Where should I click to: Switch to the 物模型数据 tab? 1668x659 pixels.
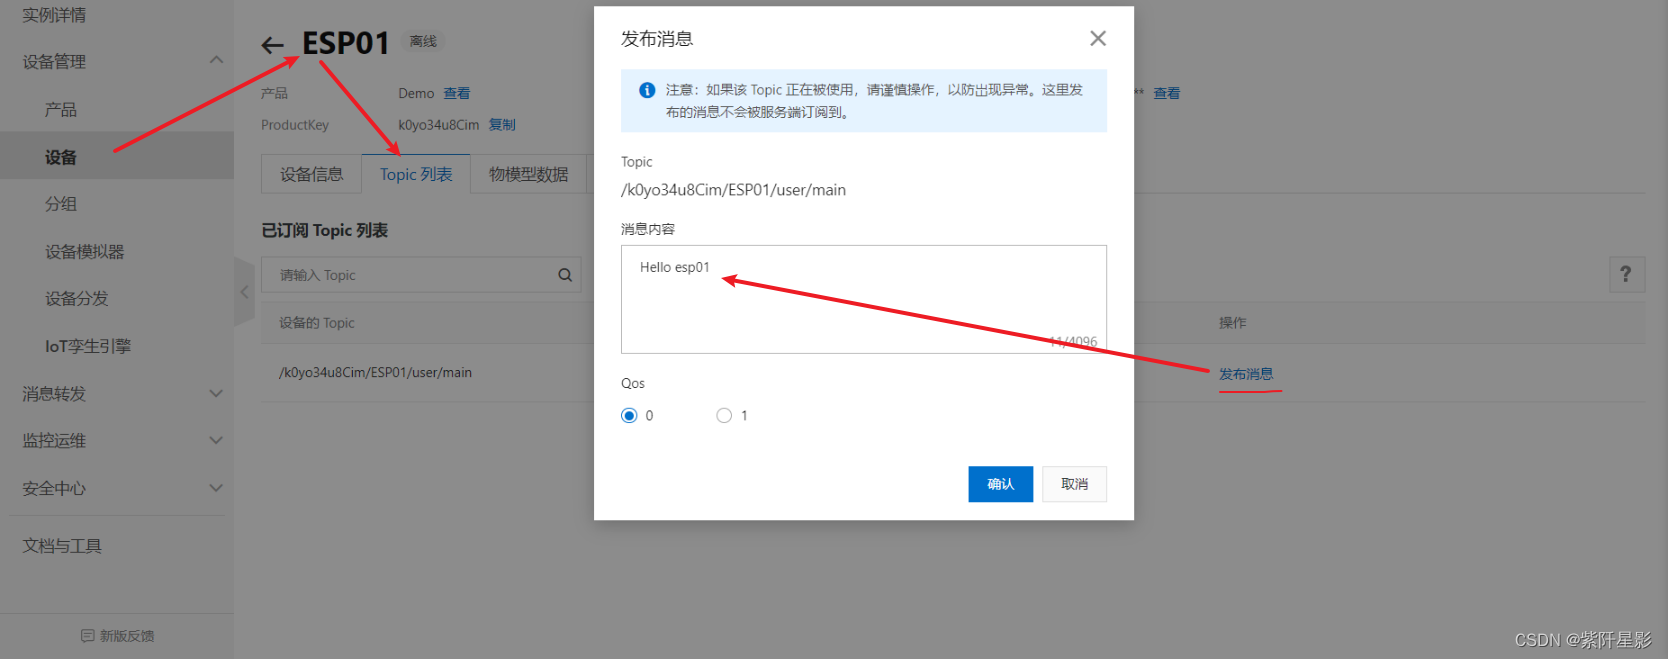click(529, 174)
